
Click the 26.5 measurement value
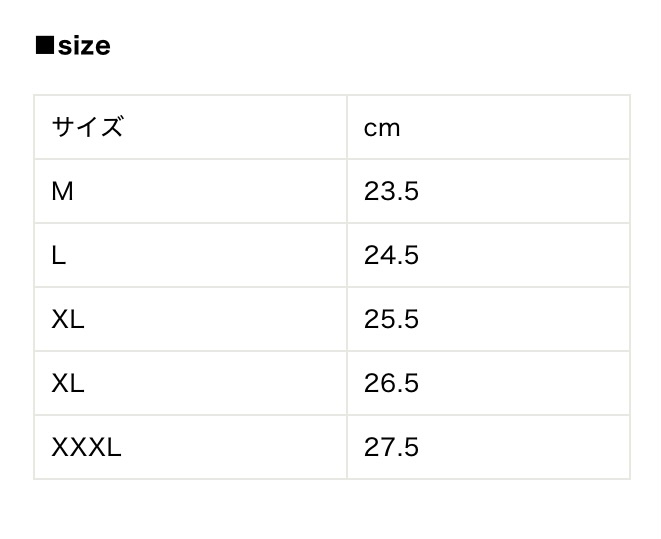[x=391, y=383]
